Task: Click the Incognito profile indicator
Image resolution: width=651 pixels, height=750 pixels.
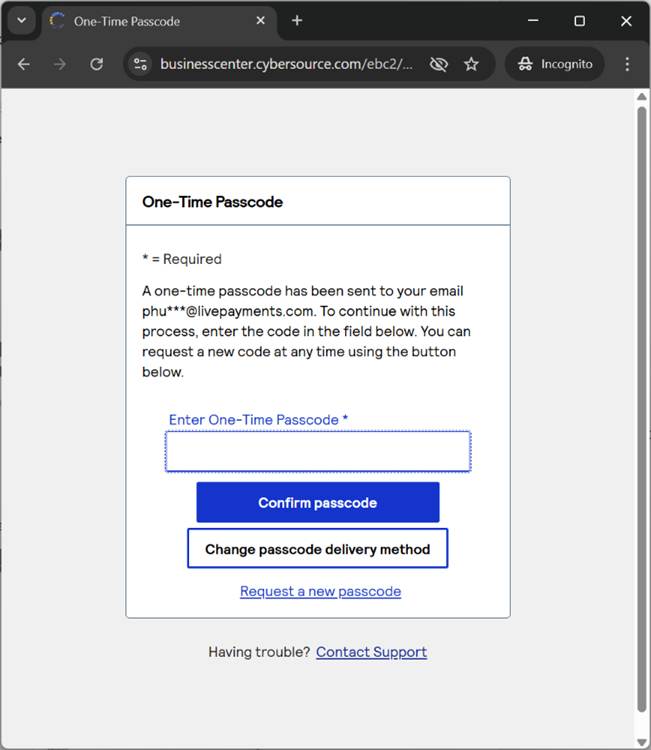Action: 555,64
